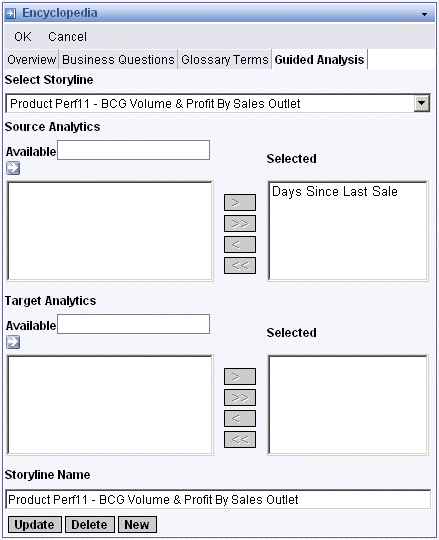Screen dimensions: 439x540
Task: Add selected target analytic with > button
Action: pyautogui.click(x=240, y=376)
